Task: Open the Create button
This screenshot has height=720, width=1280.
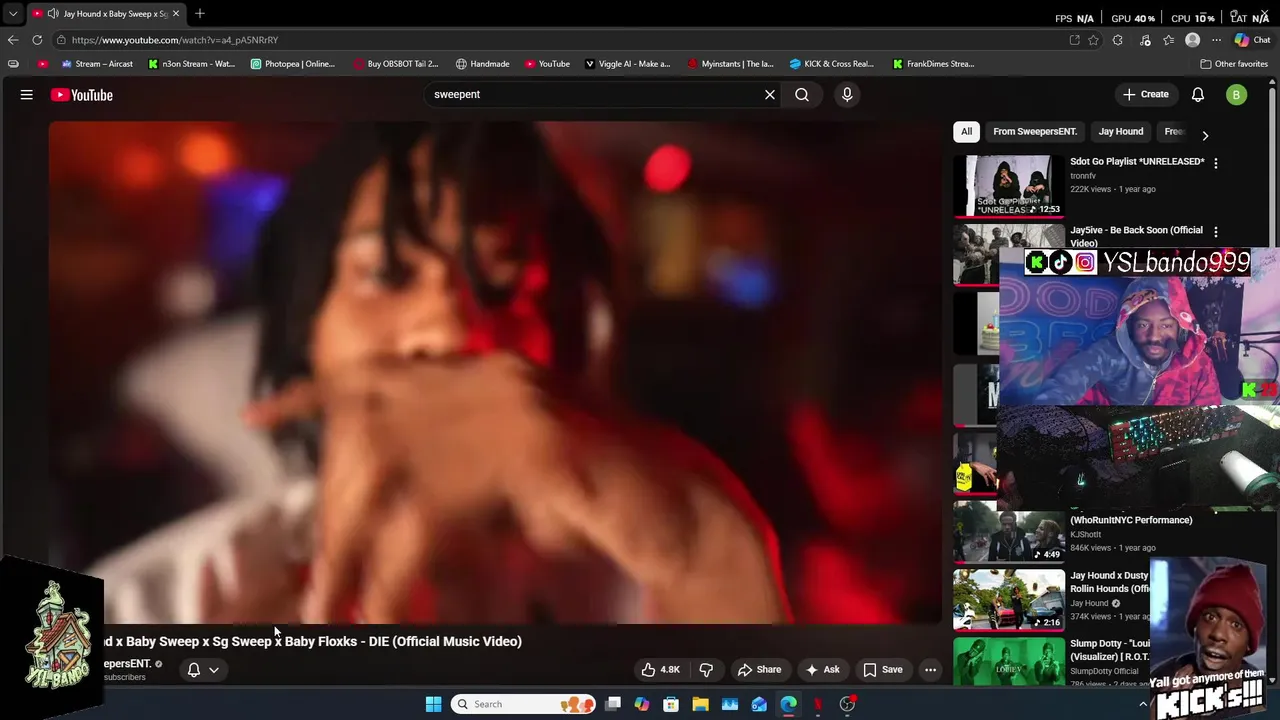Action: [1146, 94]
